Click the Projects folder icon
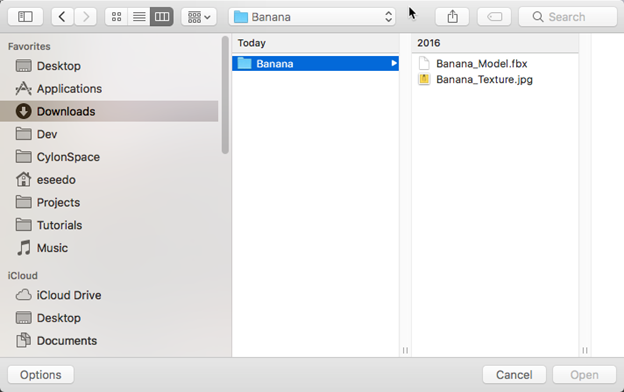 pos(23,202)
